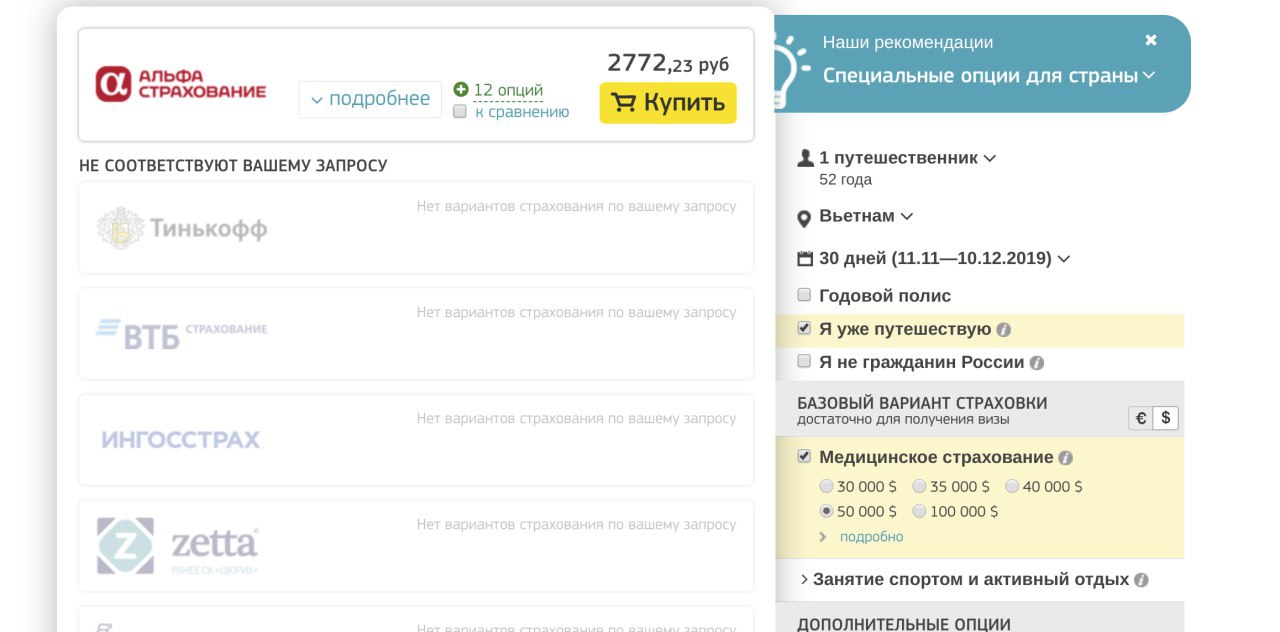Click the price 2772,23 руб
Screen dimensions: 1280x632
(668, 63)
